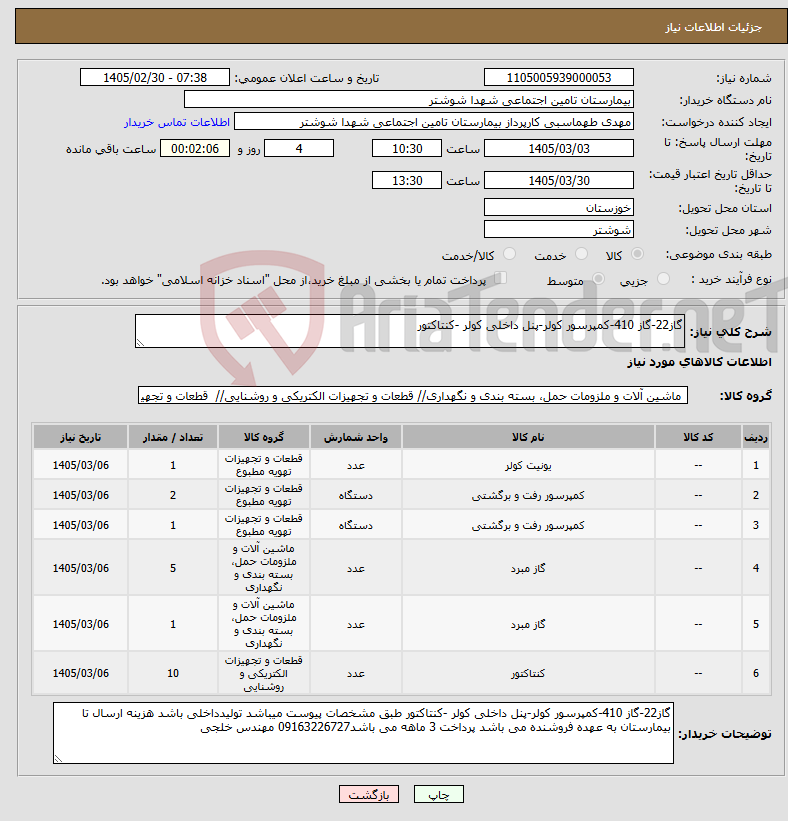Click the price validity date 1405/03/30
The height and width of the screenshot is (821, 788).
pos(559,181)
